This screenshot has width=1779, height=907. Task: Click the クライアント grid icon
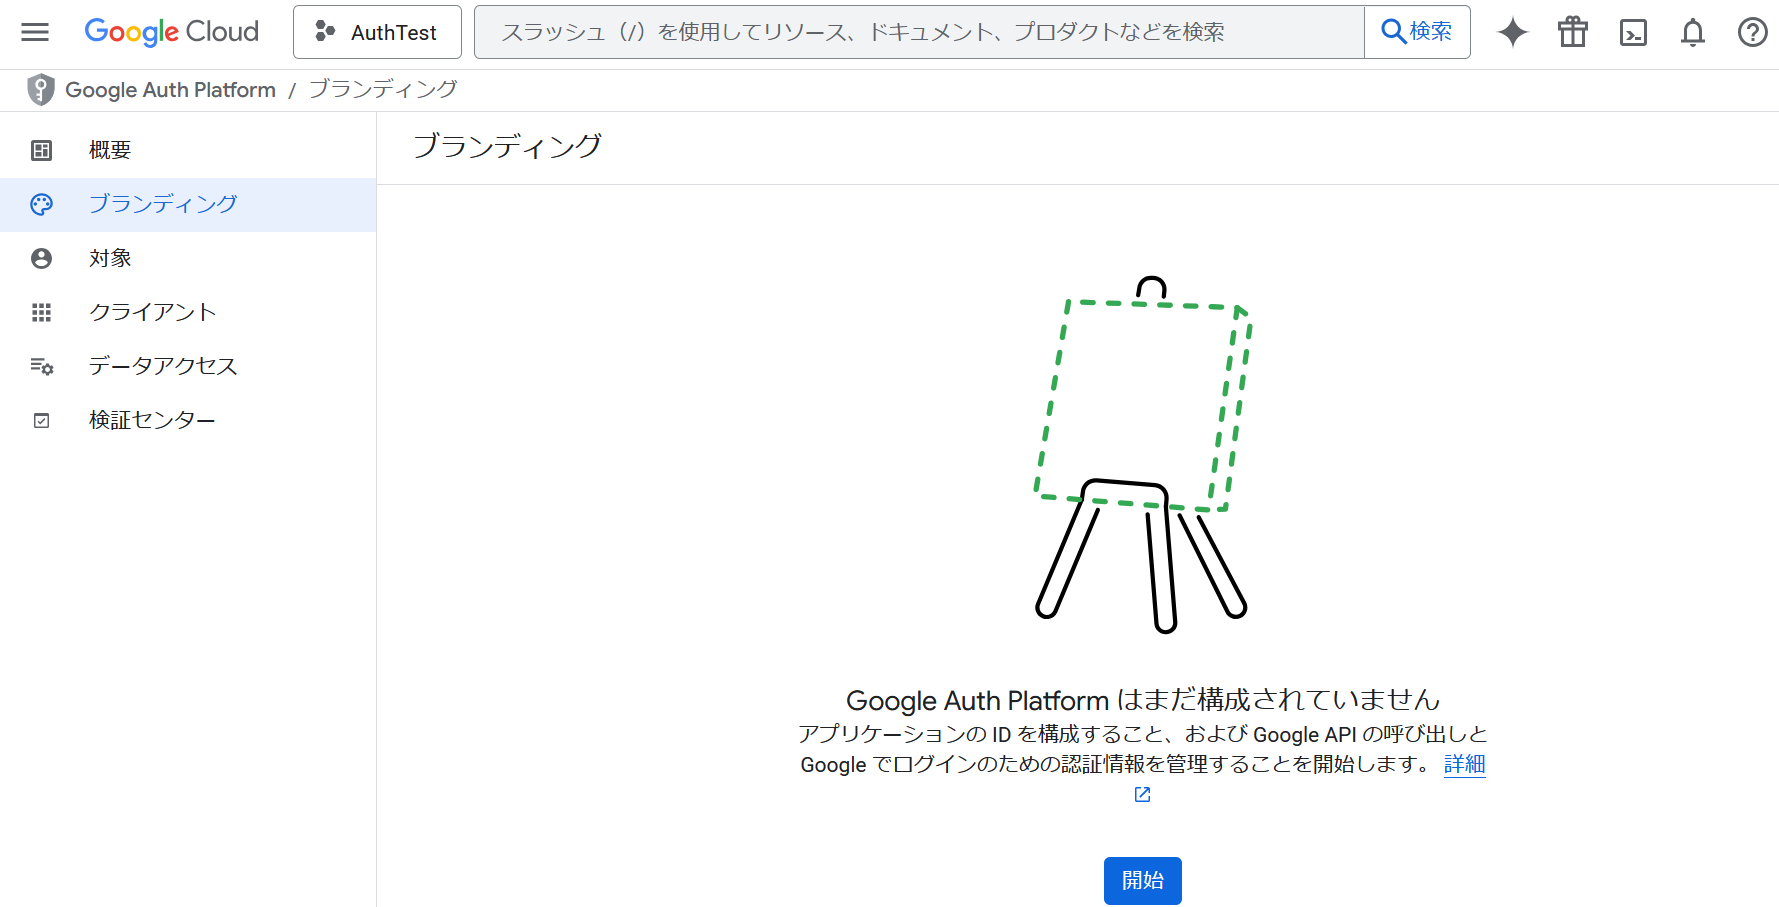click(41, 312)
